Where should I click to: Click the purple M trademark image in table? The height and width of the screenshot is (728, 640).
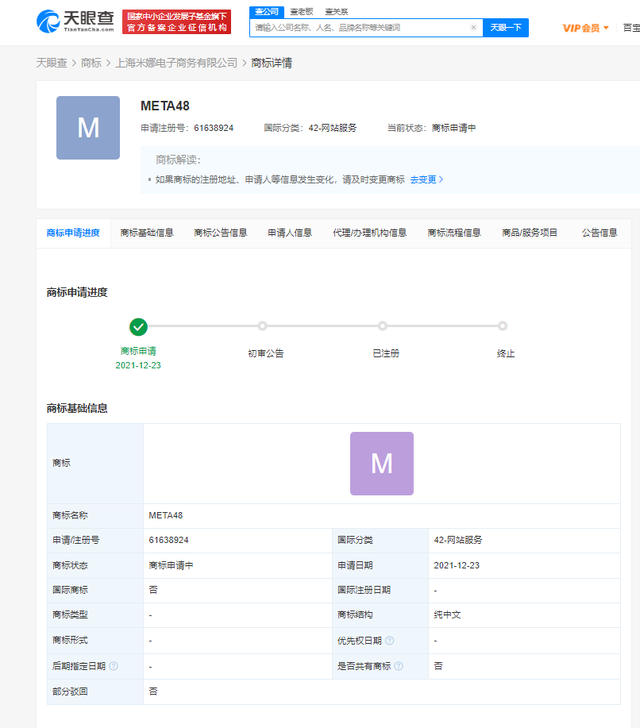tap(381, 463)
